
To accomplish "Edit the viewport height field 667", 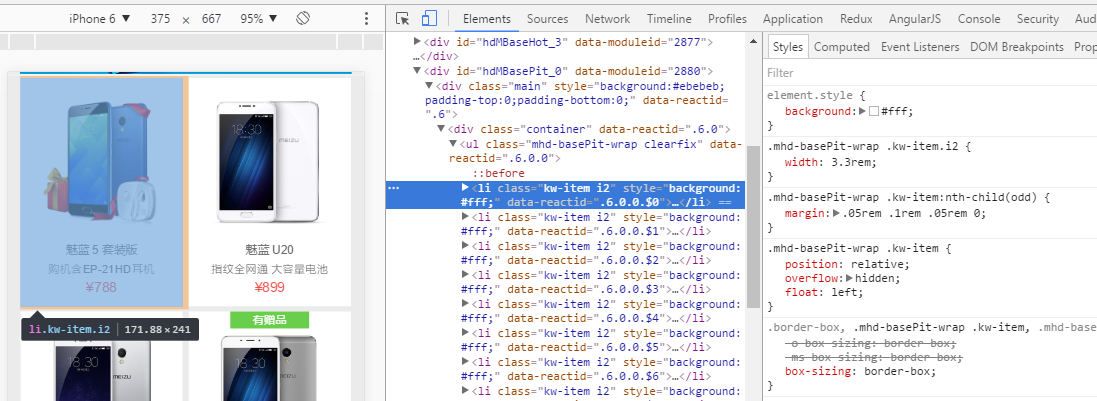I will coord(211,19).
